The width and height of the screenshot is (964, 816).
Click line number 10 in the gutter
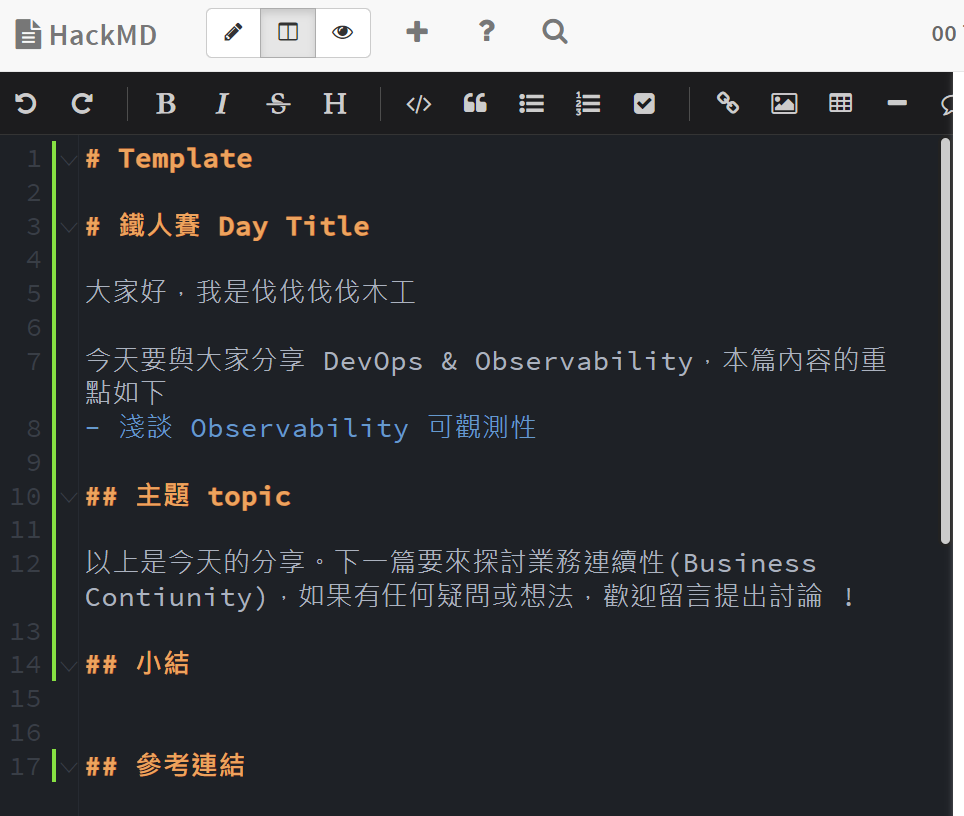coord(25,497)
